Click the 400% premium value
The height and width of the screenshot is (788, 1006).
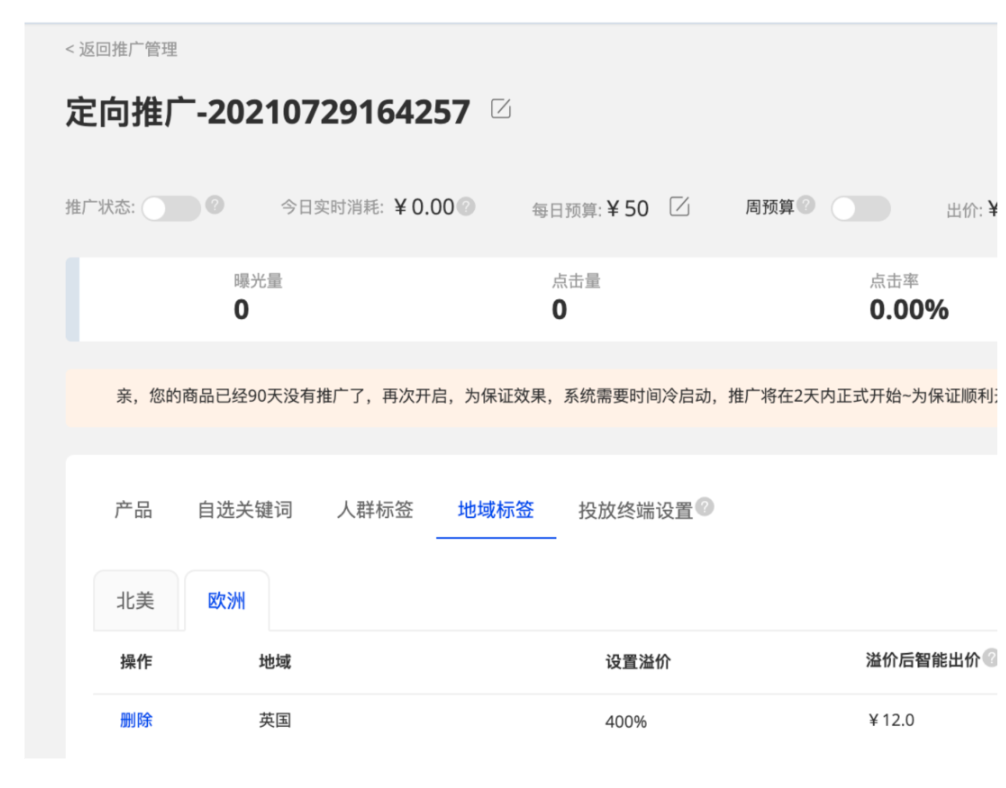click(x=626, y=722)
